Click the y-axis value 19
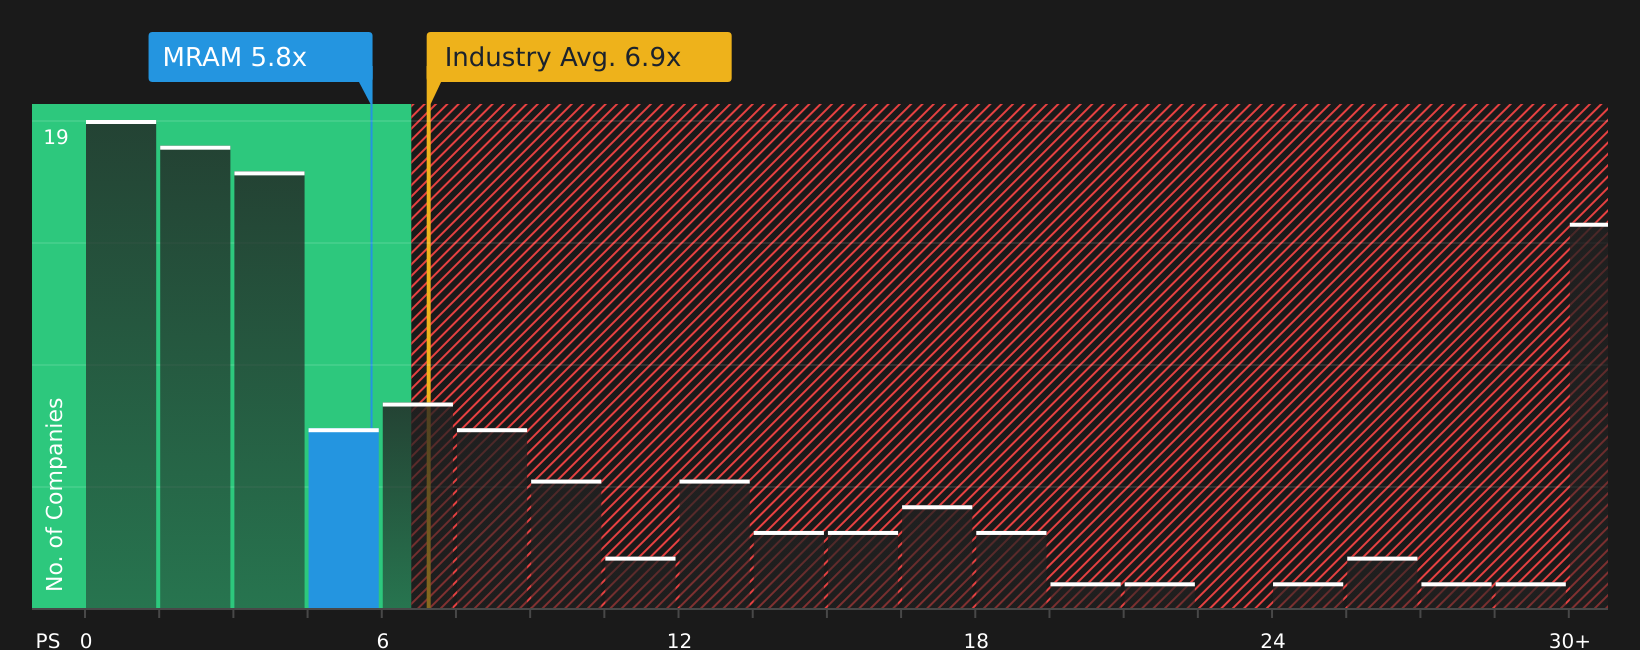This screenshot has width=1640, height=650. pos(56,137)
